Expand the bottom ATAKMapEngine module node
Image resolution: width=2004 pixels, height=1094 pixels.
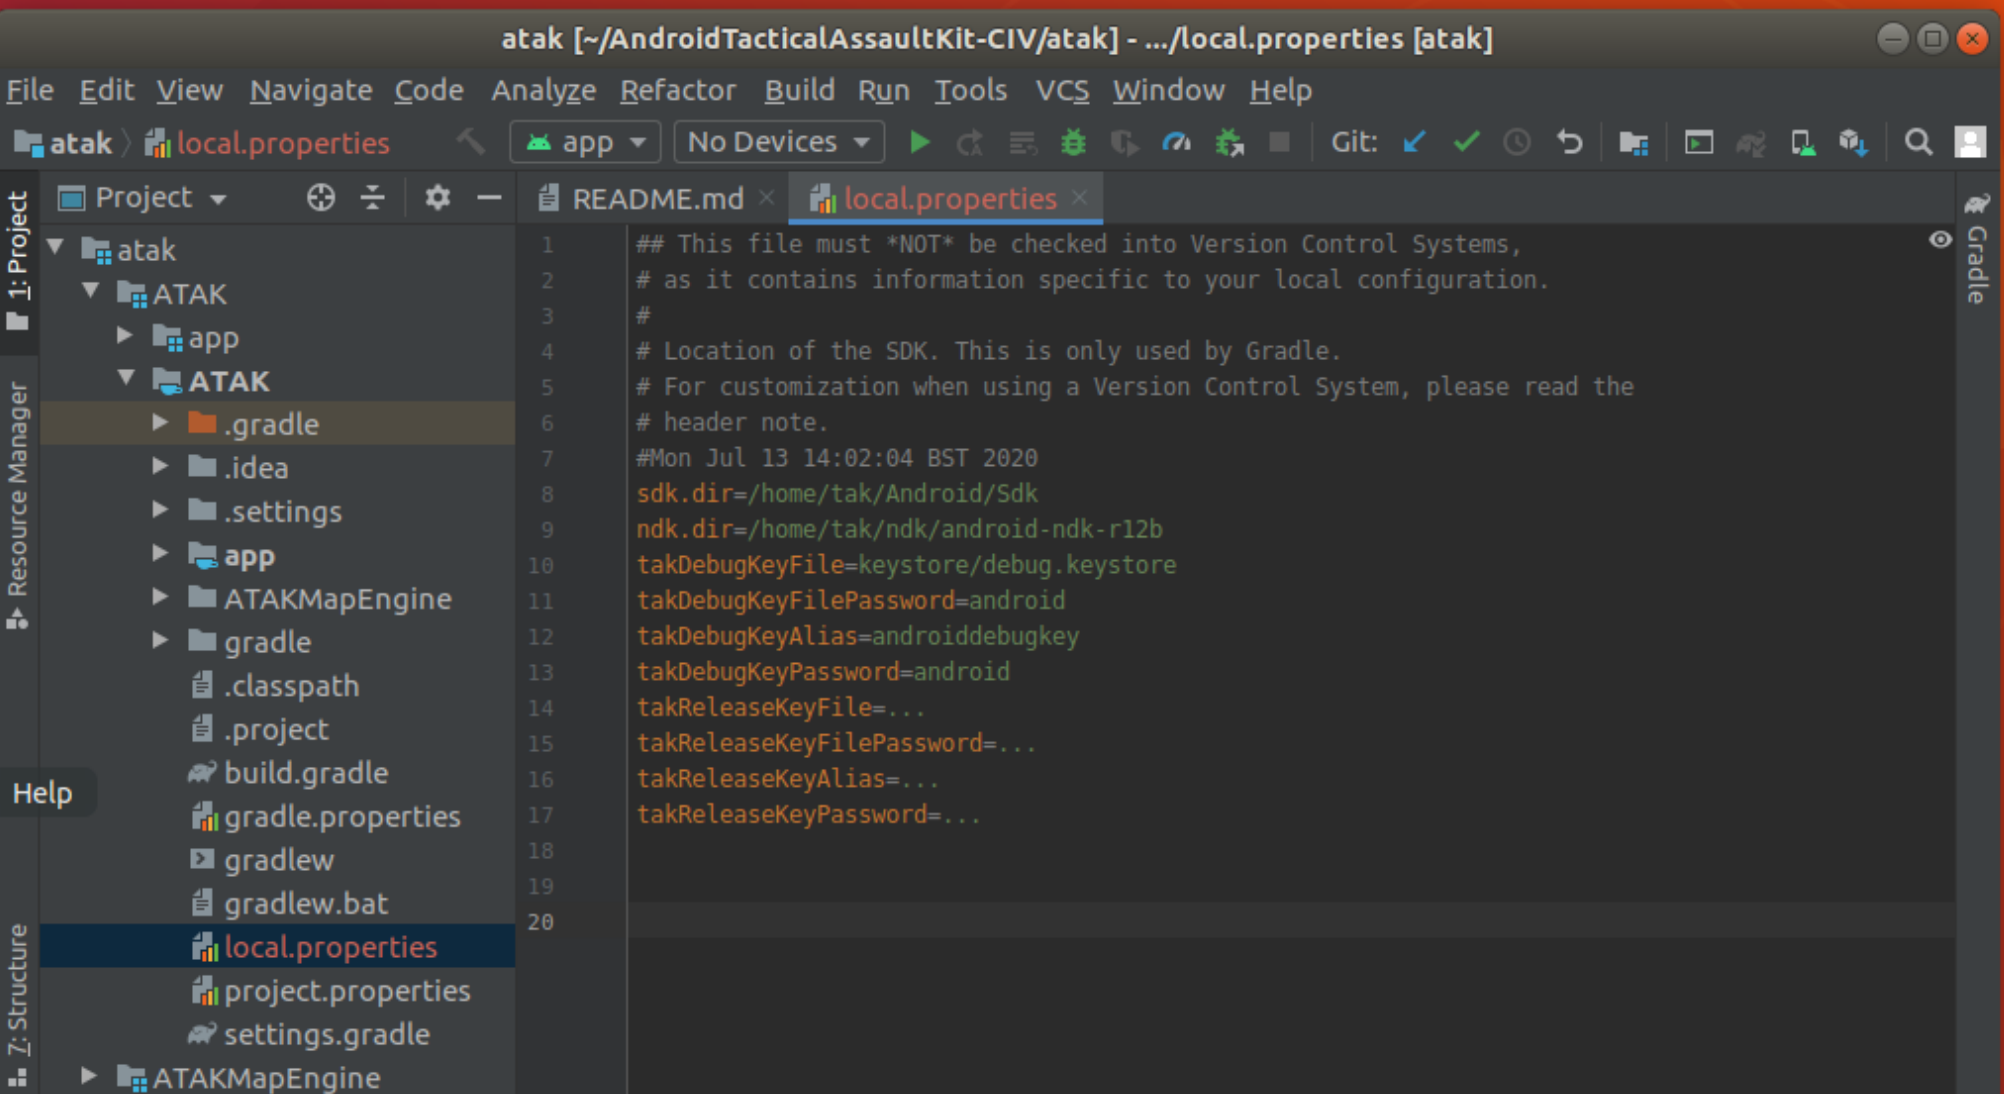coord(89,1076)
